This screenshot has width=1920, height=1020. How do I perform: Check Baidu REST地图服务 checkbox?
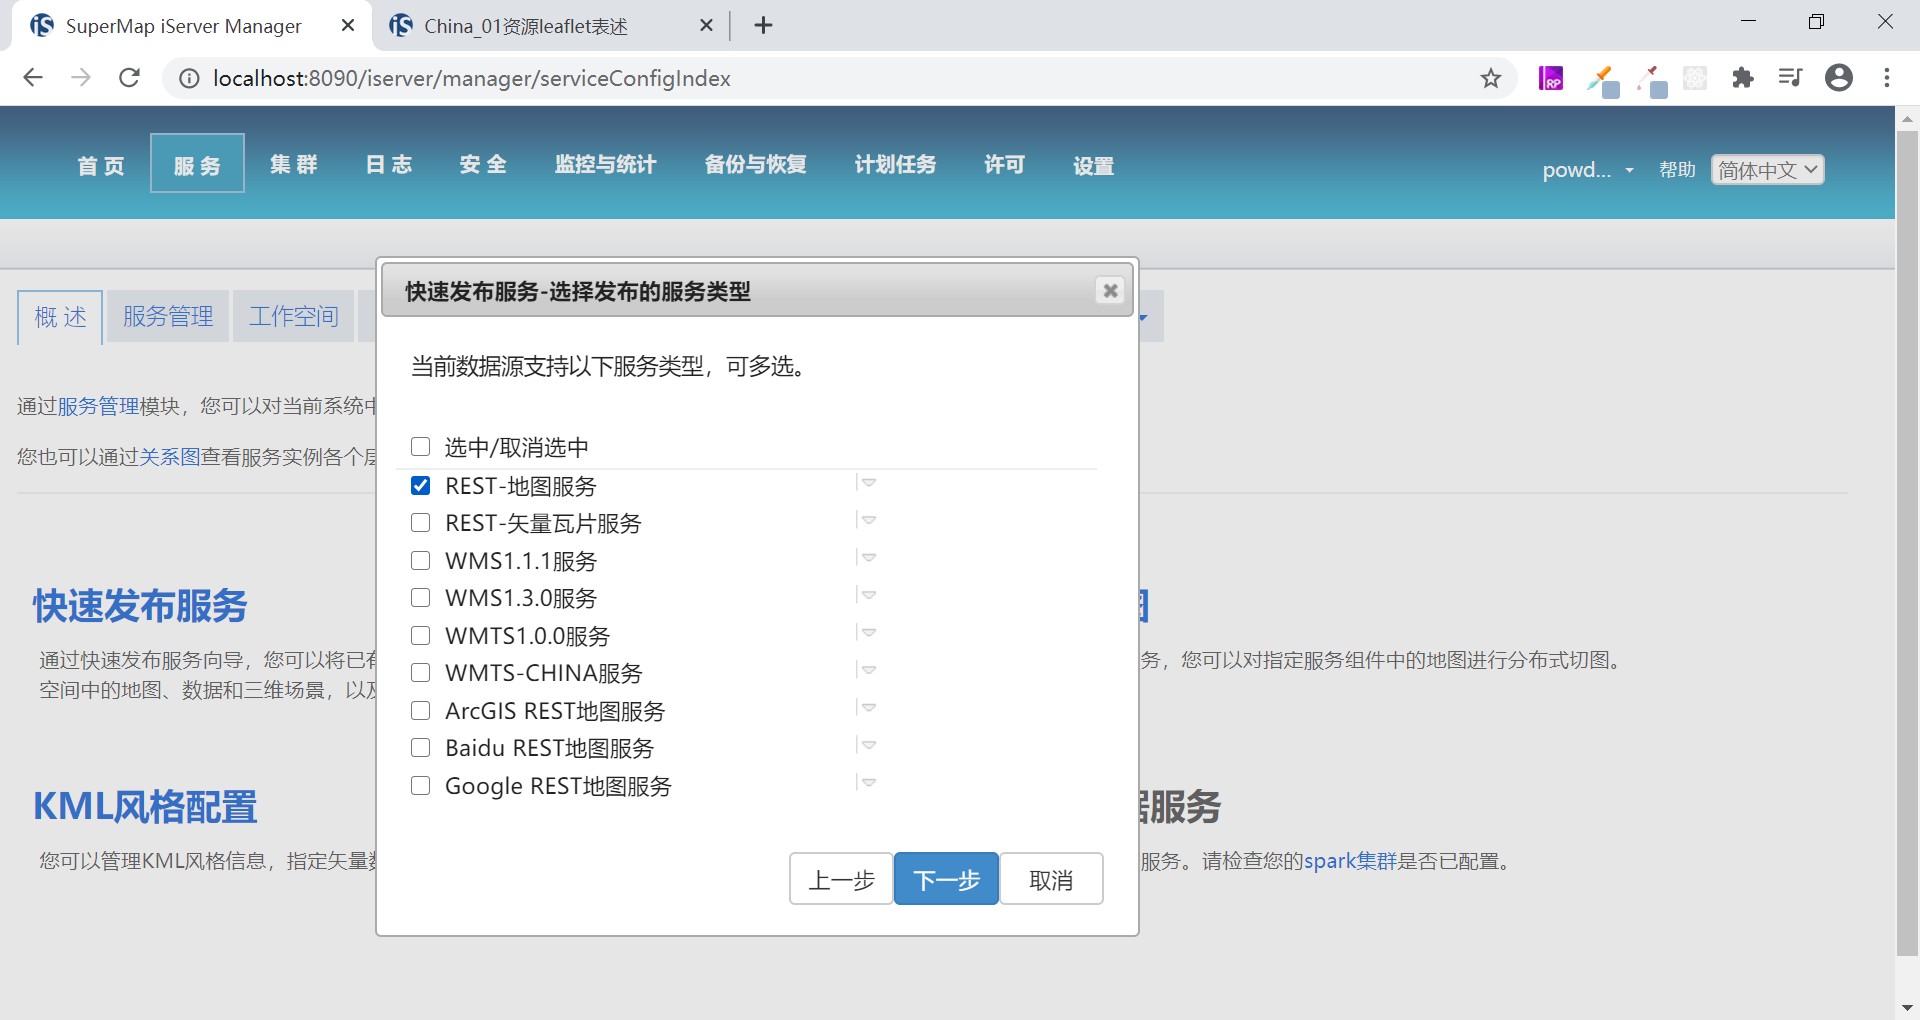(421, 748)
